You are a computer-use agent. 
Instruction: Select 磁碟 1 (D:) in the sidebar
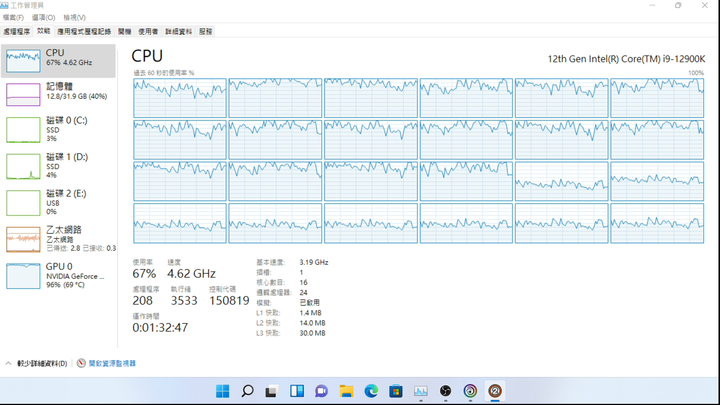(58, 166)
